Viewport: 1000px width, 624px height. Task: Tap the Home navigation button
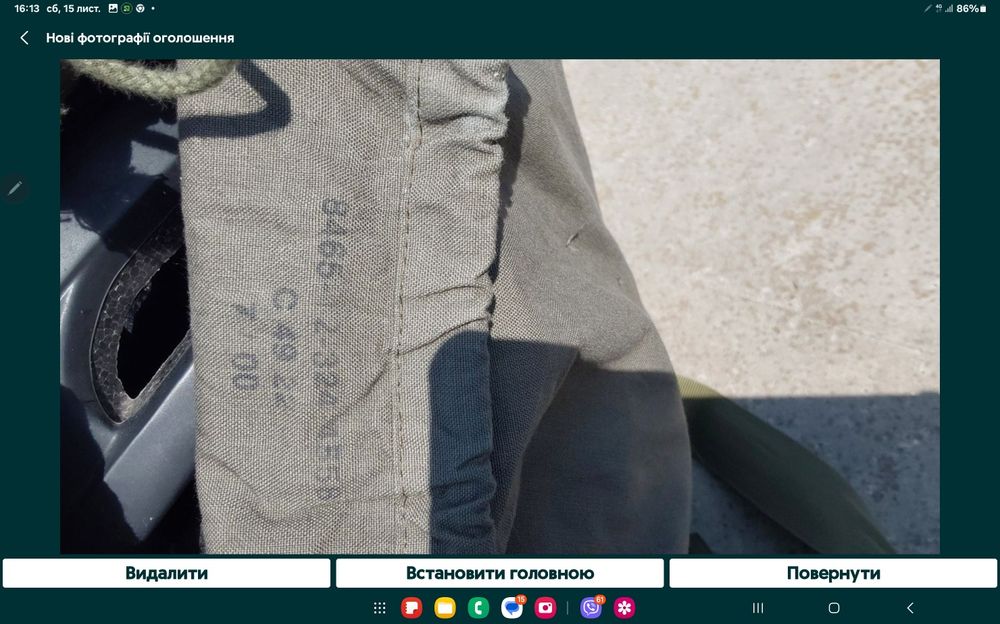(834, 608)
